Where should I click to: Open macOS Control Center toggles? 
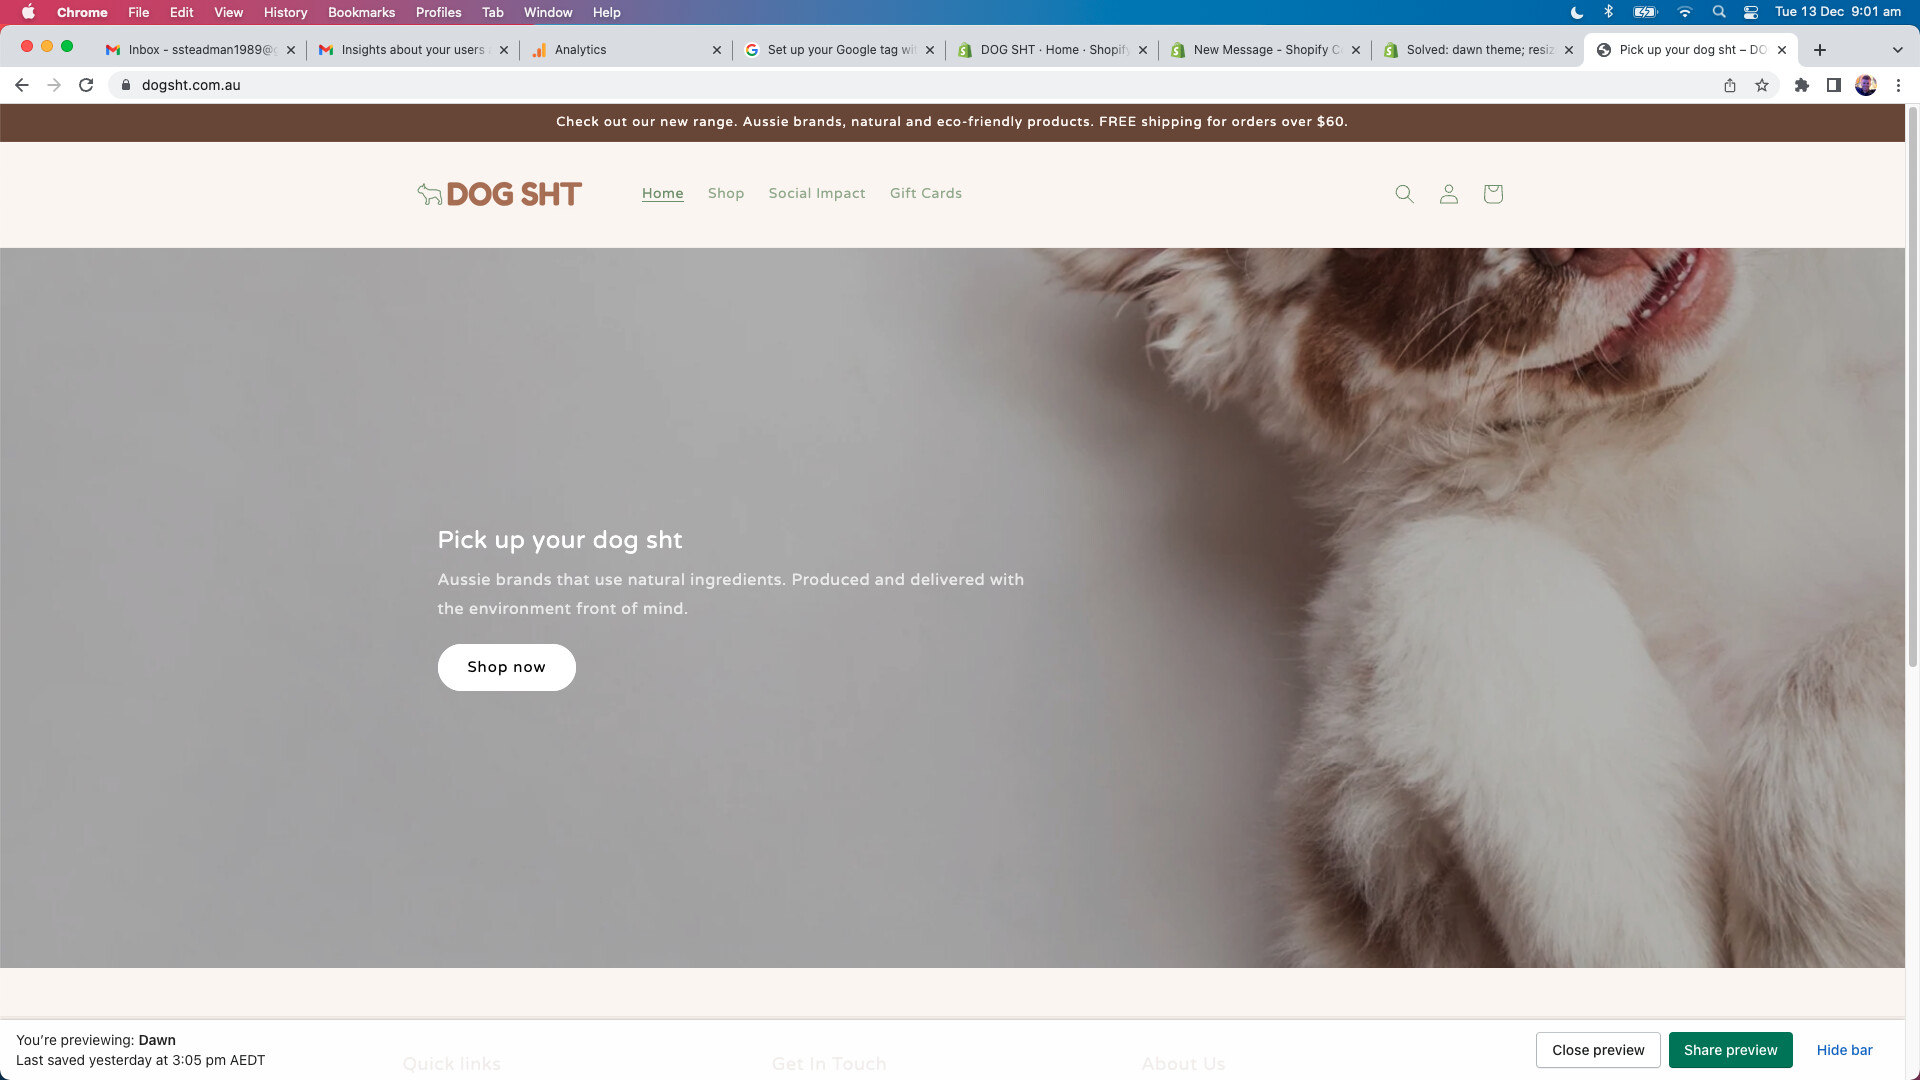pos(1751,12)
